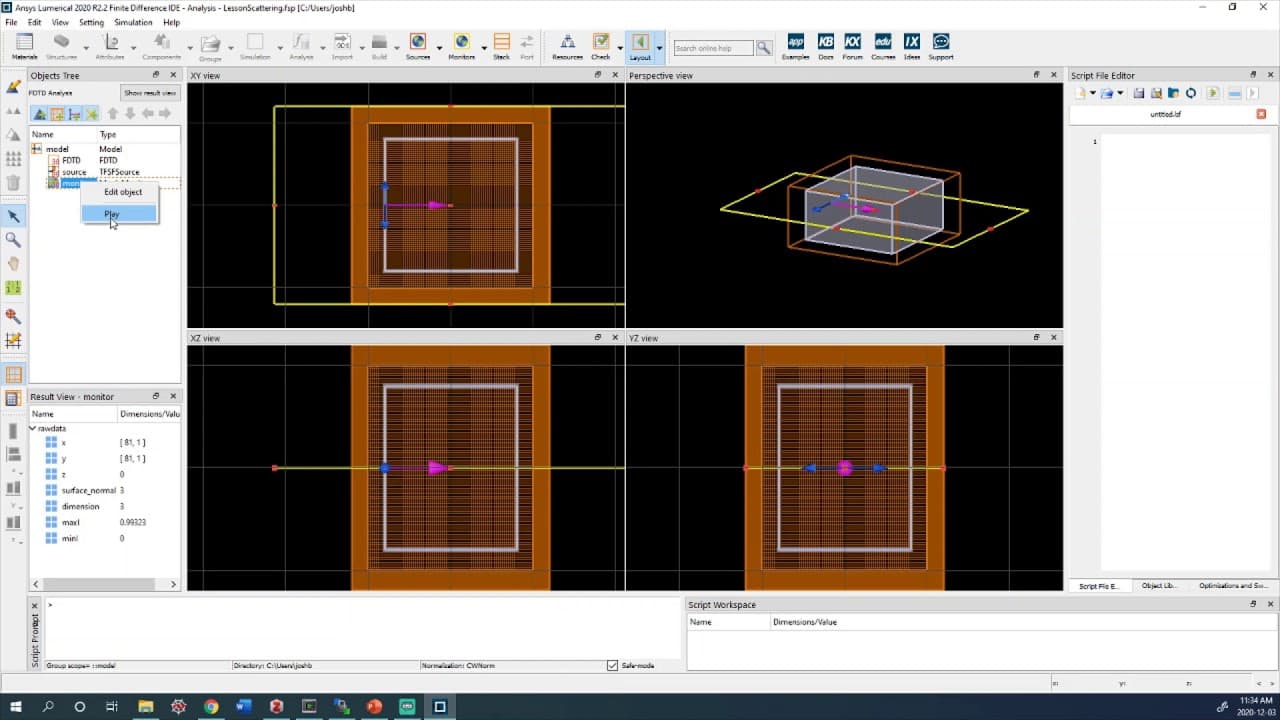This screenshot has width=1280, height=720.
Task: Choose Play from context menu
Action: [x=120, y=214]
